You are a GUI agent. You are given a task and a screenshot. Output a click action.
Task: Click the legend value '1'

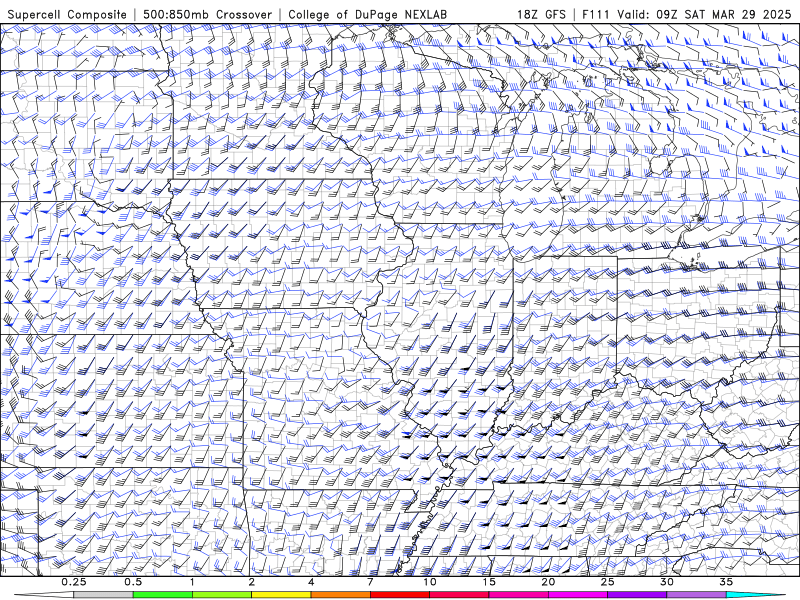[x=192, y=582]
